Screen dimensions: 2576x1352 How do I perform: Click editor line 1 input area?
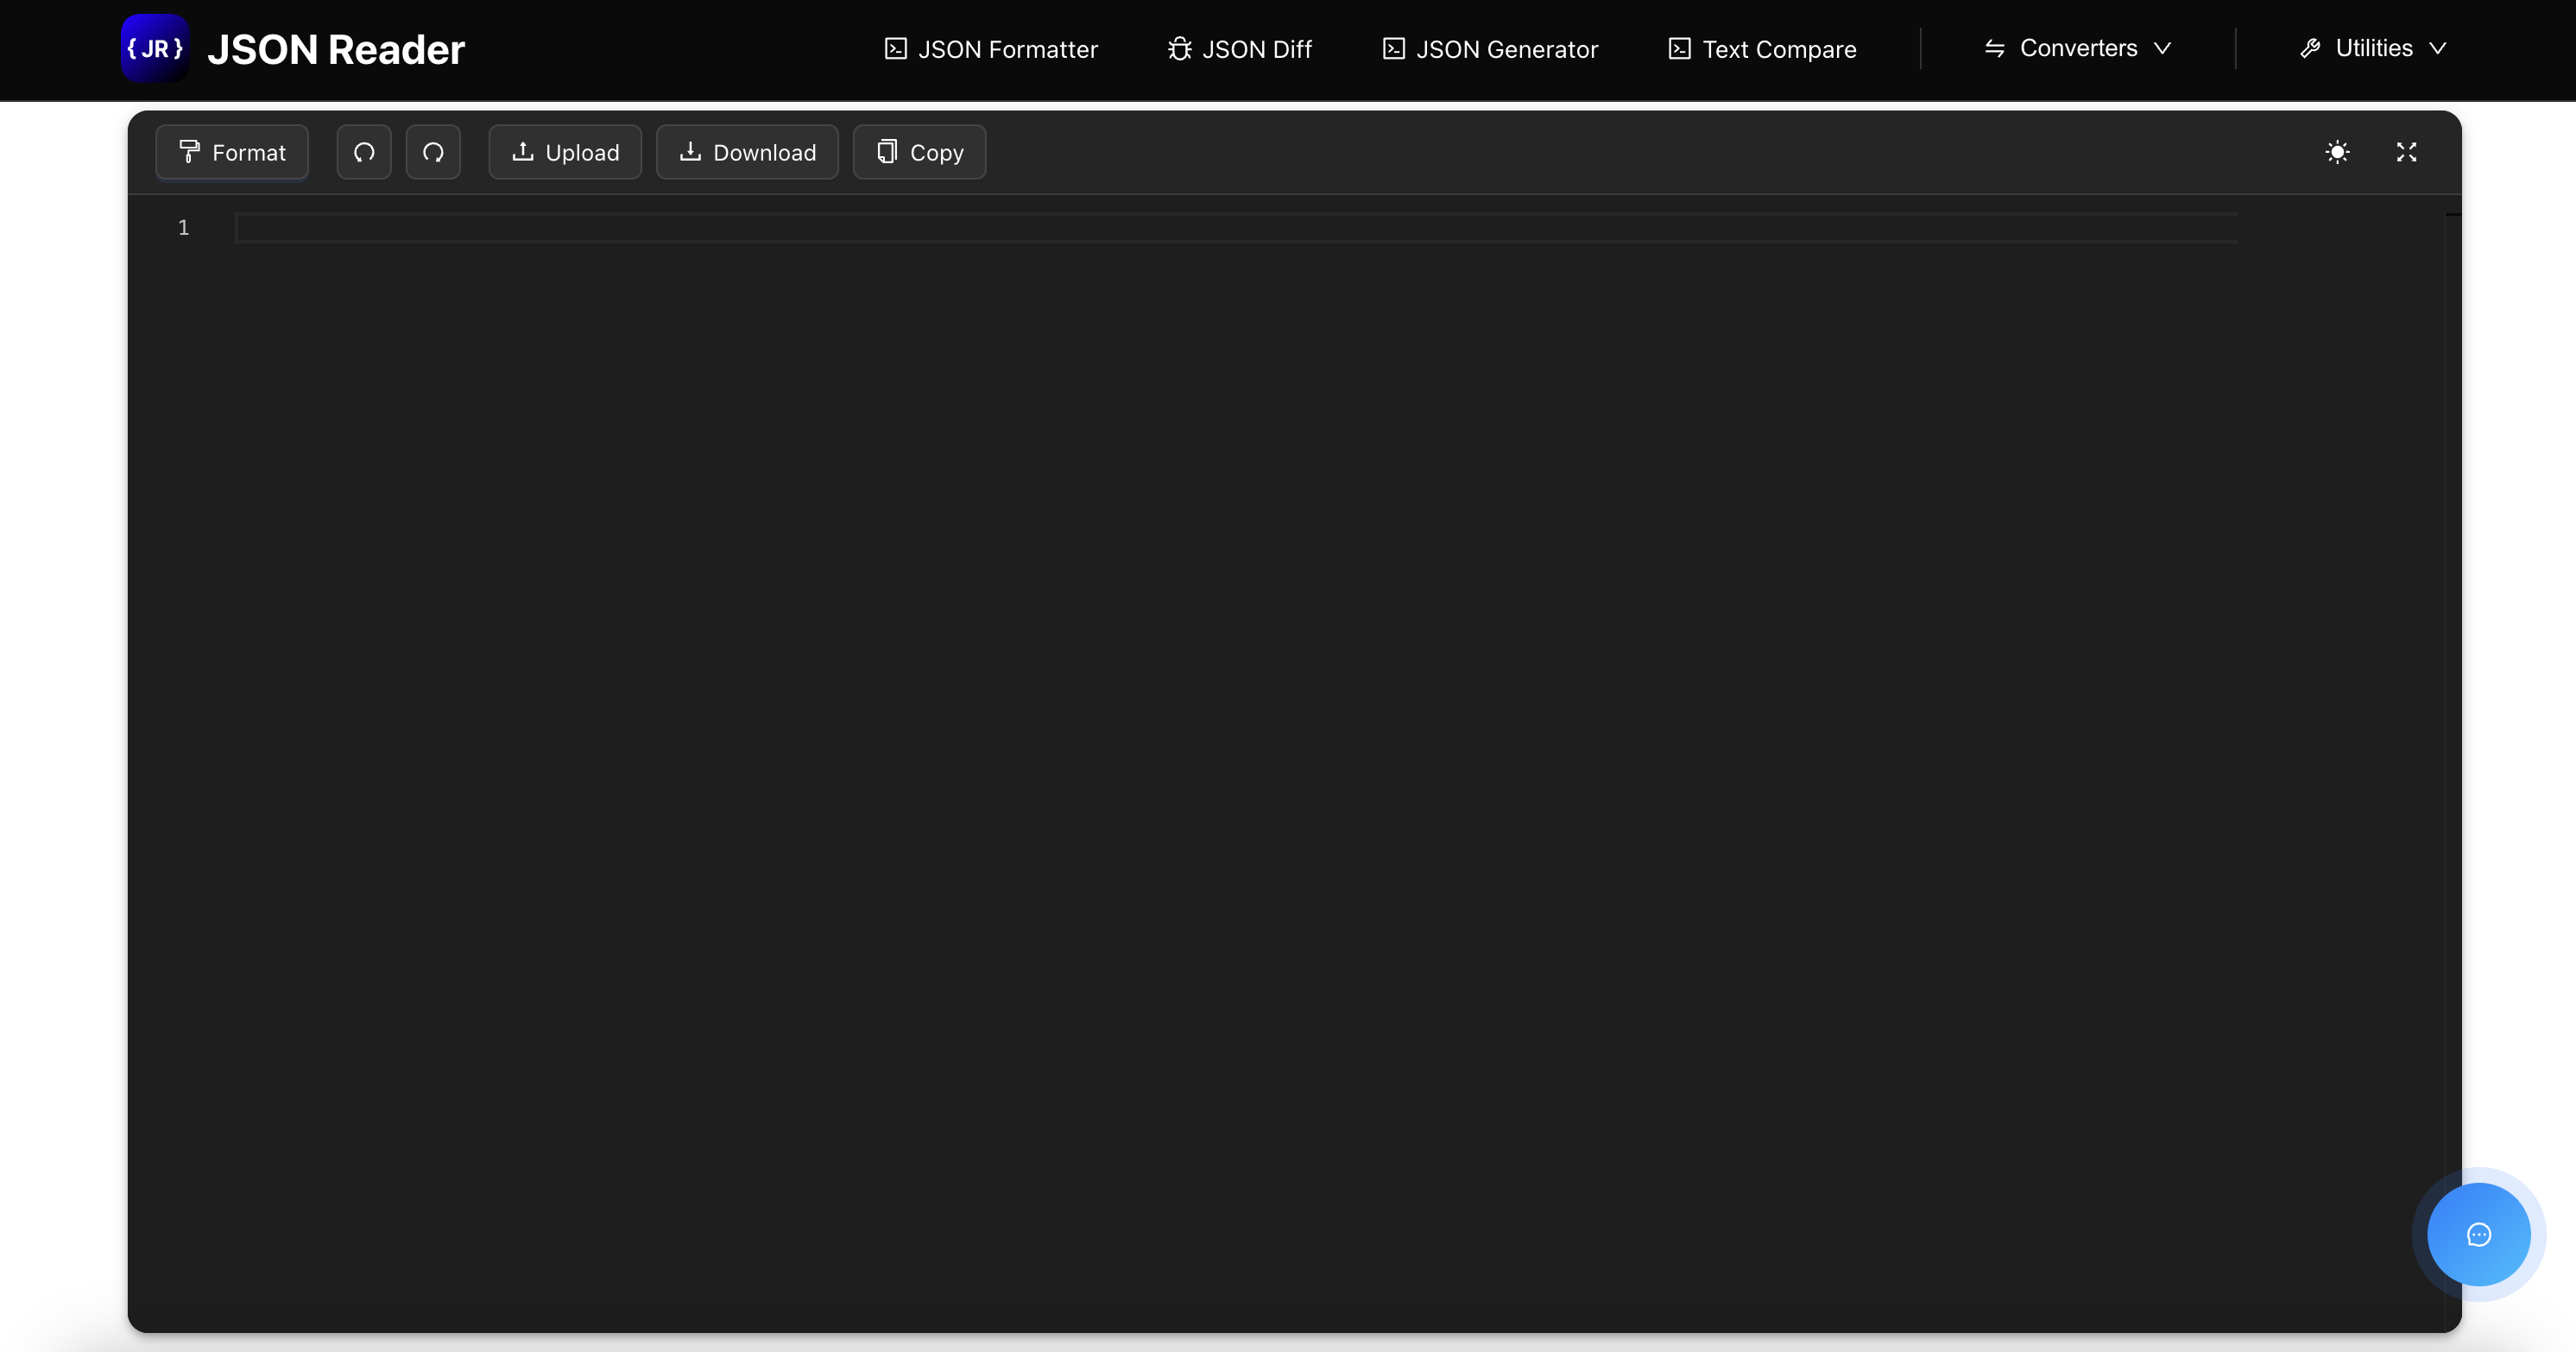point(1235,228)
